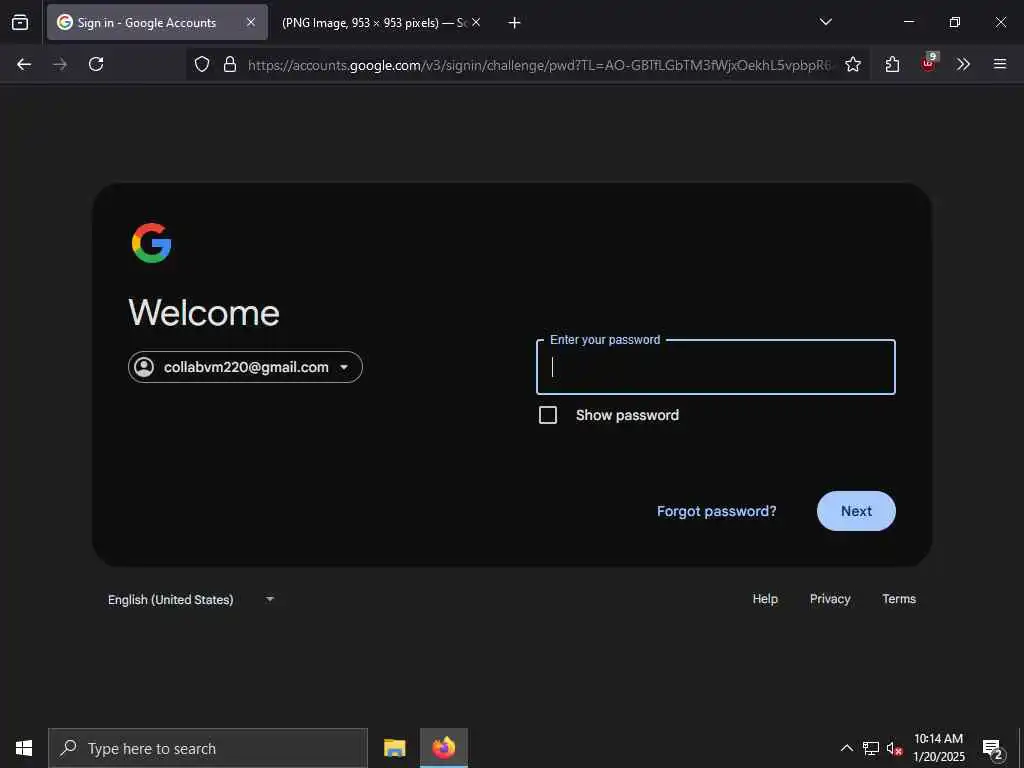
Task: Minimize the Firefox window
Action: pos(908,22)
